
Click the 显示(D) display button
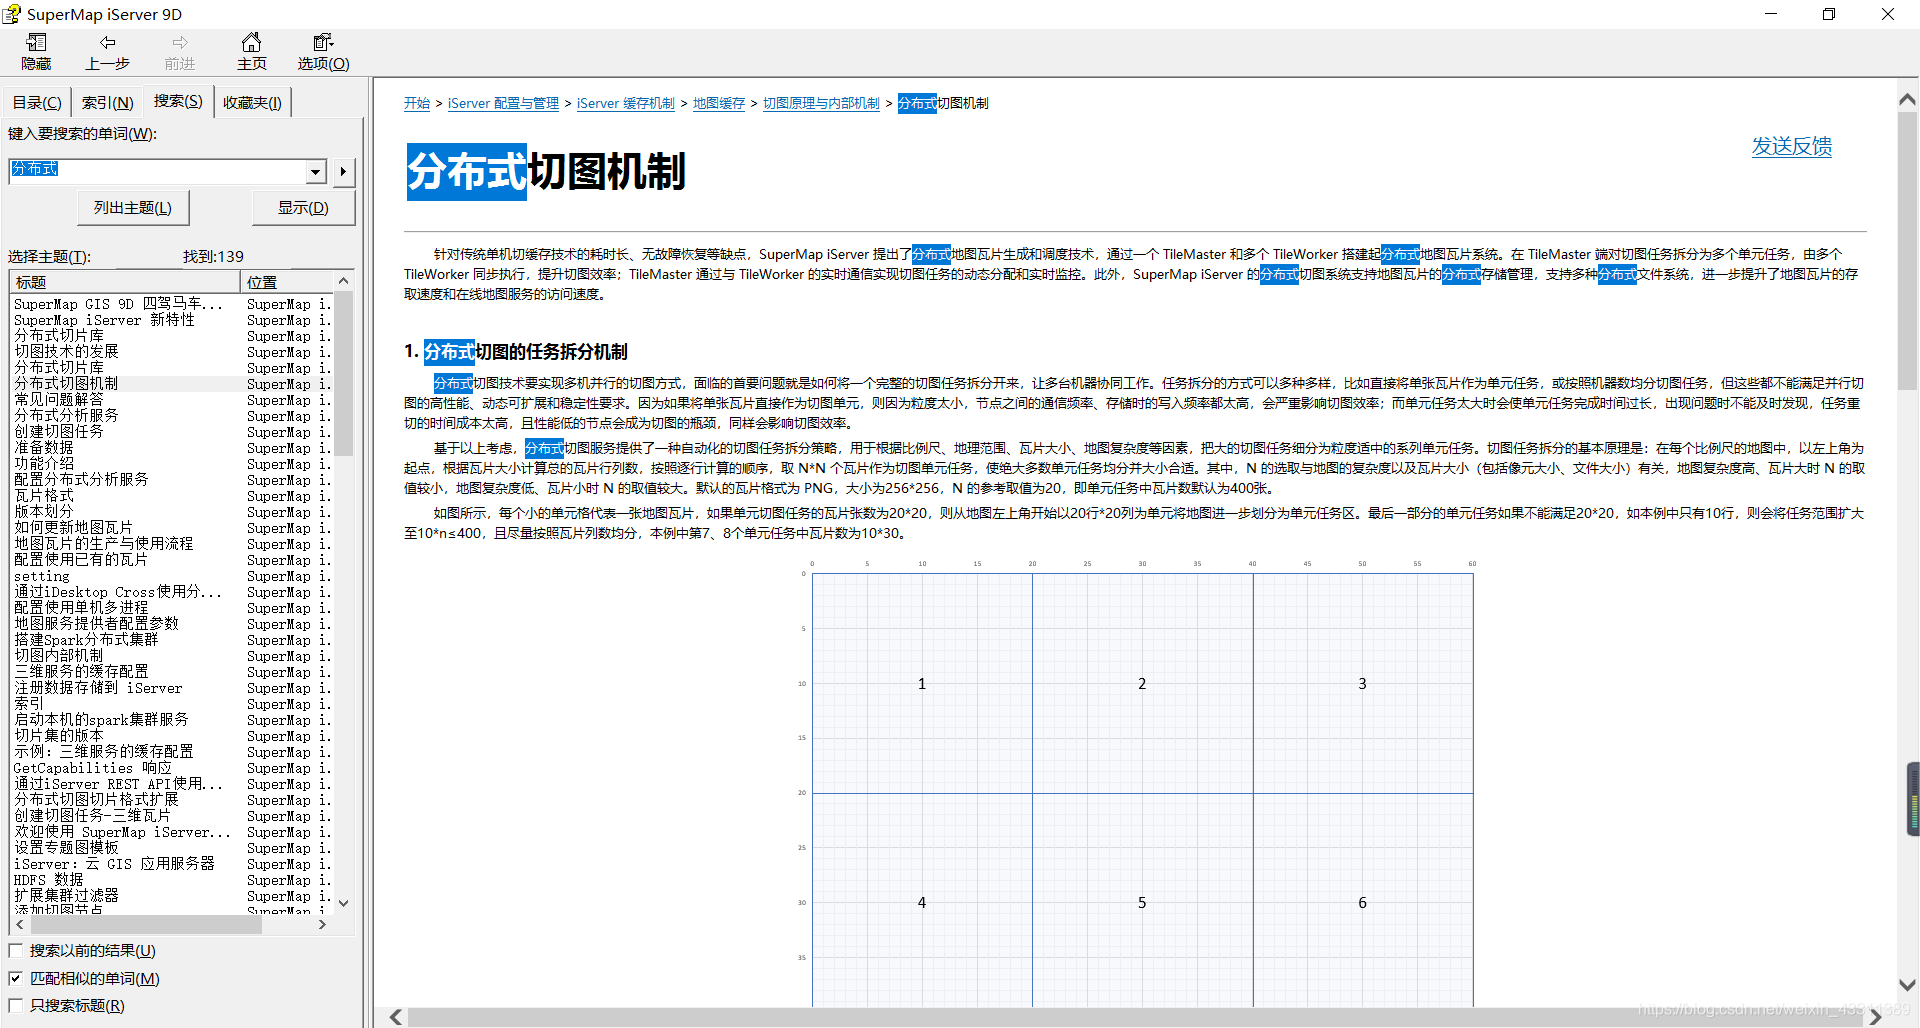[303, 207]
